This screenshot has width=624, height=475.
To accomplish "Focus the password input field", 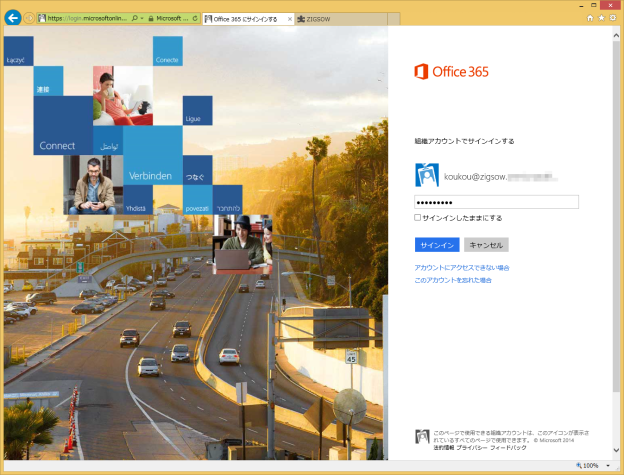I will 496,202.
